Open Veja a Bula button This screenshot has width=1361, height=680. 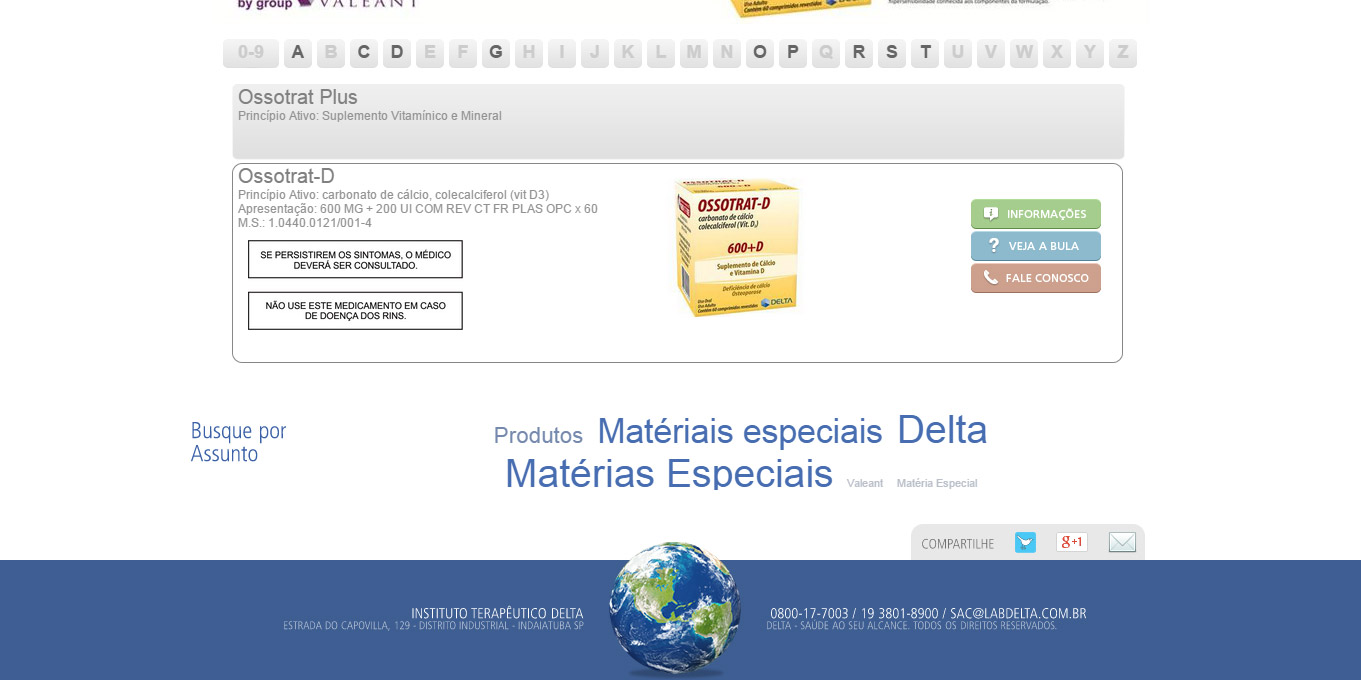click(1036, 246)
